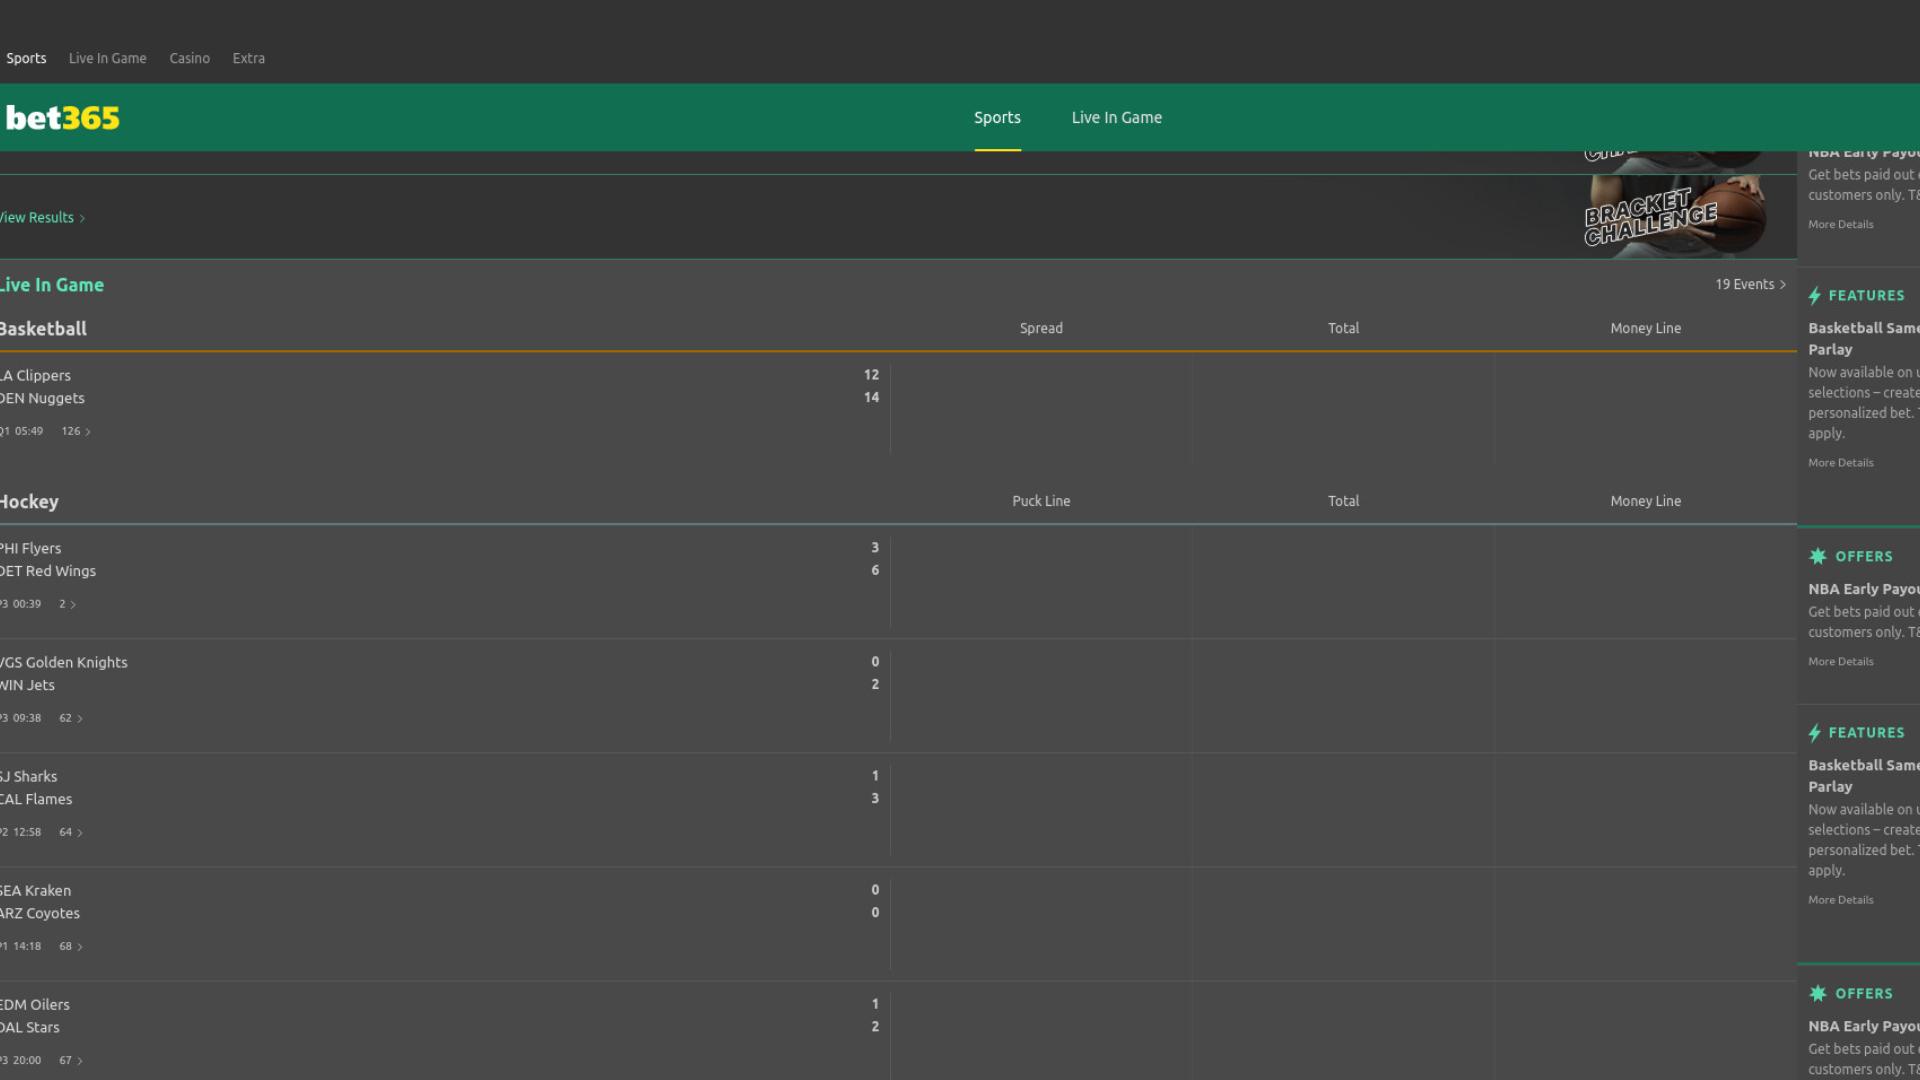Expand Clippers vs Nuggets 126 markets chevron
Viewport: 1920px width, 1080px height.
[x=88, y=432]
